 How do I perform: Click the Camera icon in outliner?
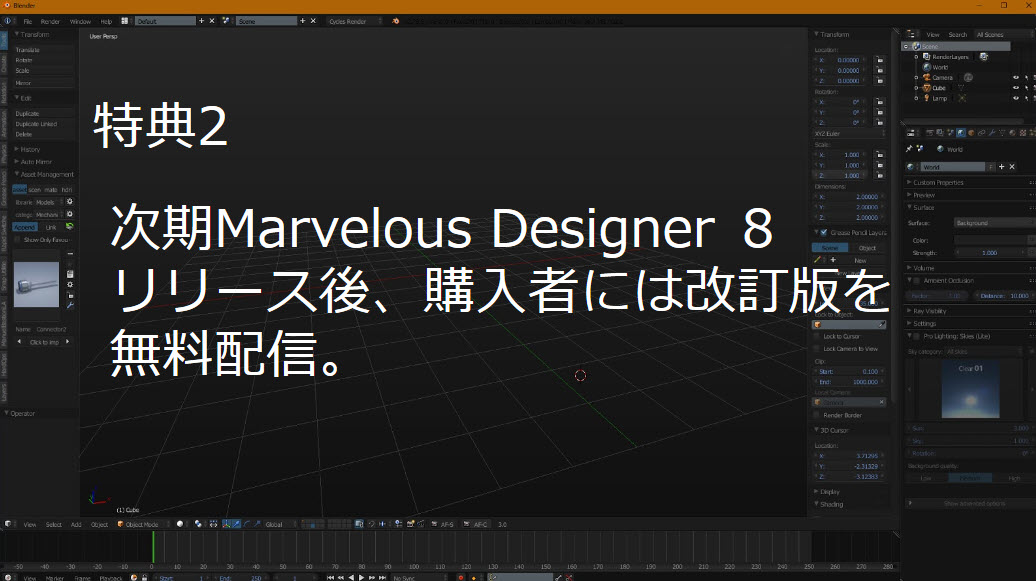pyautogui.click(x=927, y=77)
